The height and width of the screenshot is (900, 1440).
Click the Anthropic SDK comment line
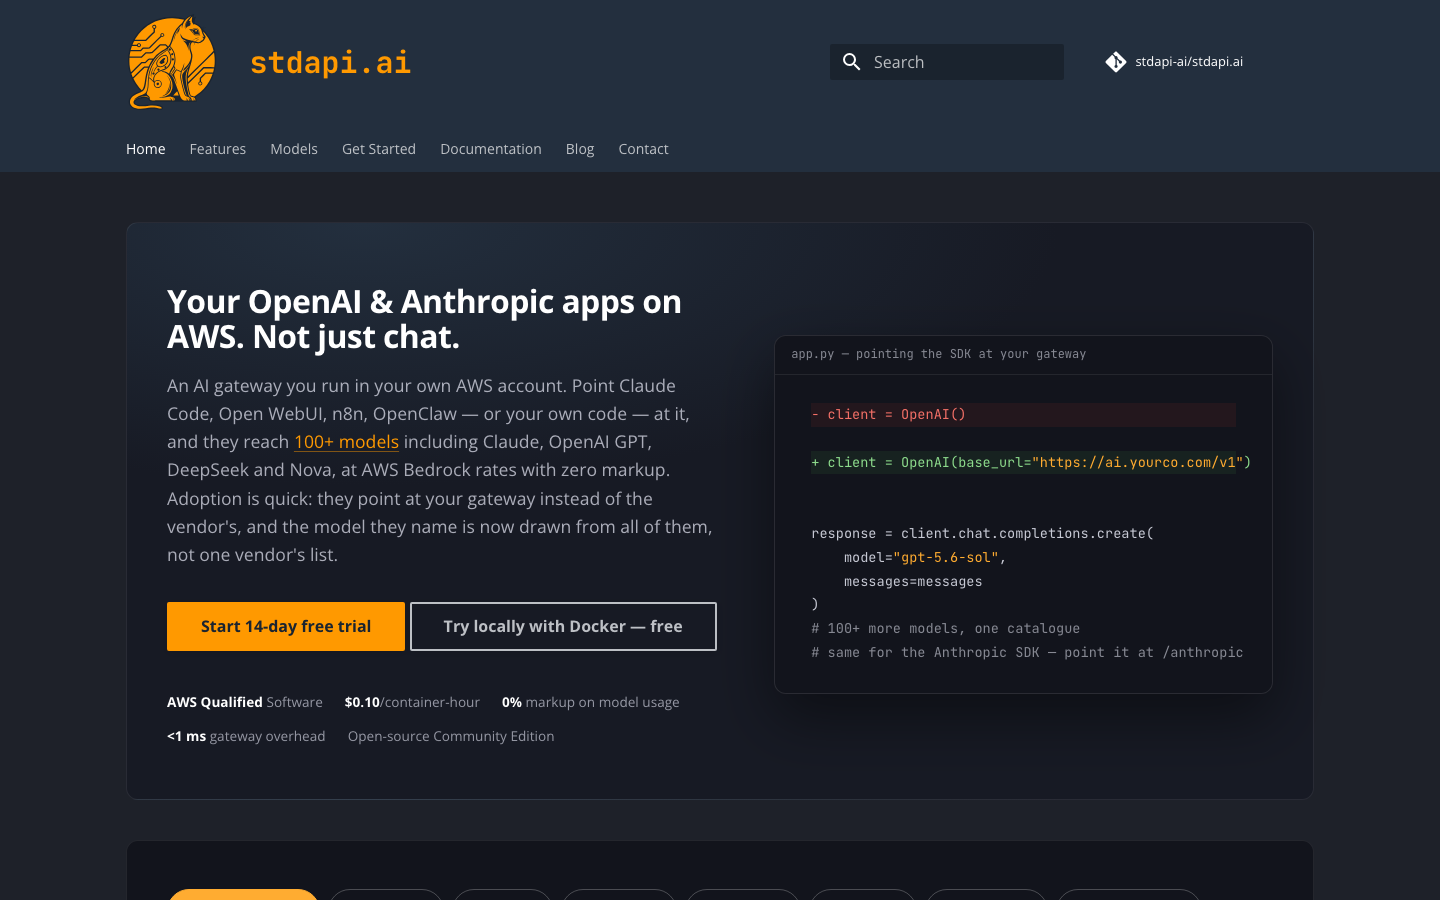tap(1027, 653)
